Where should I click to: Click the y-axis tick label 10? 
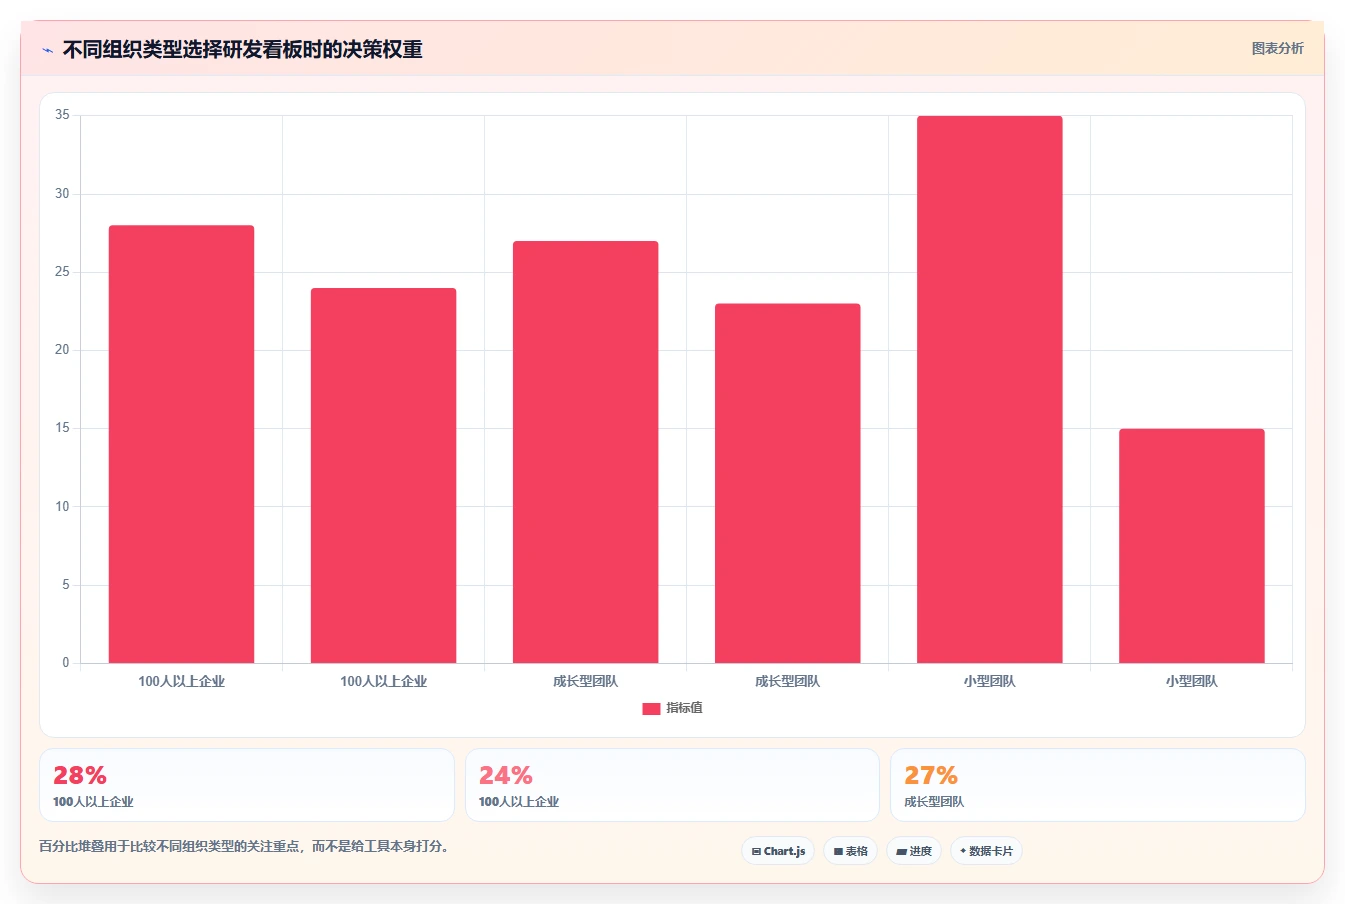coord(62,507)
